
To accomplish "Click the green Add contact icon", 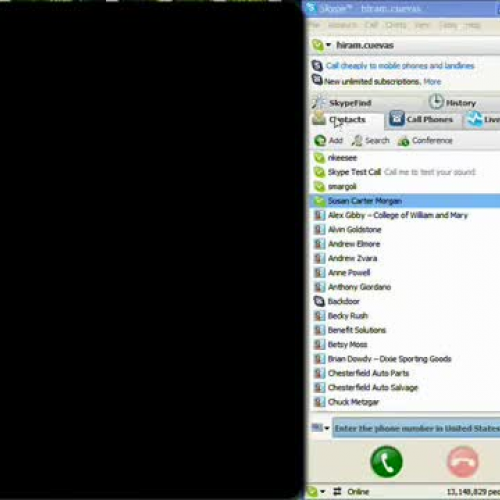I will [320, 141].
